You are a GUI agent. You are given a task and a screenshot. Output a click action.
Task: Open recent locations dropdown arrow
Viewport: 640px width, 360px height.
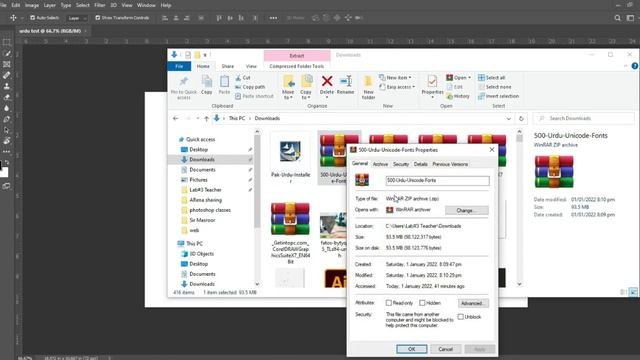(198, 118)
